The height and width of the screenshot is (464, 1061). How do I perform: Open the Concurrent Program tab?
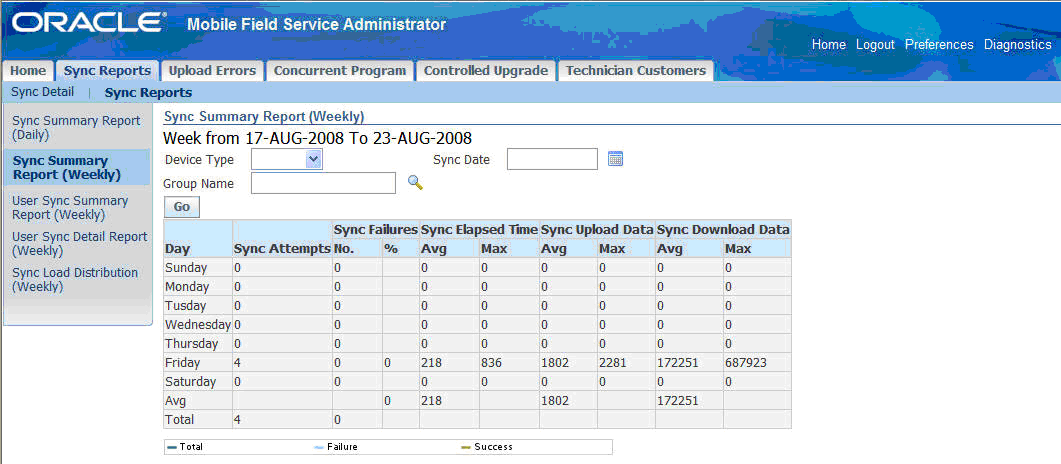(340, 71)
